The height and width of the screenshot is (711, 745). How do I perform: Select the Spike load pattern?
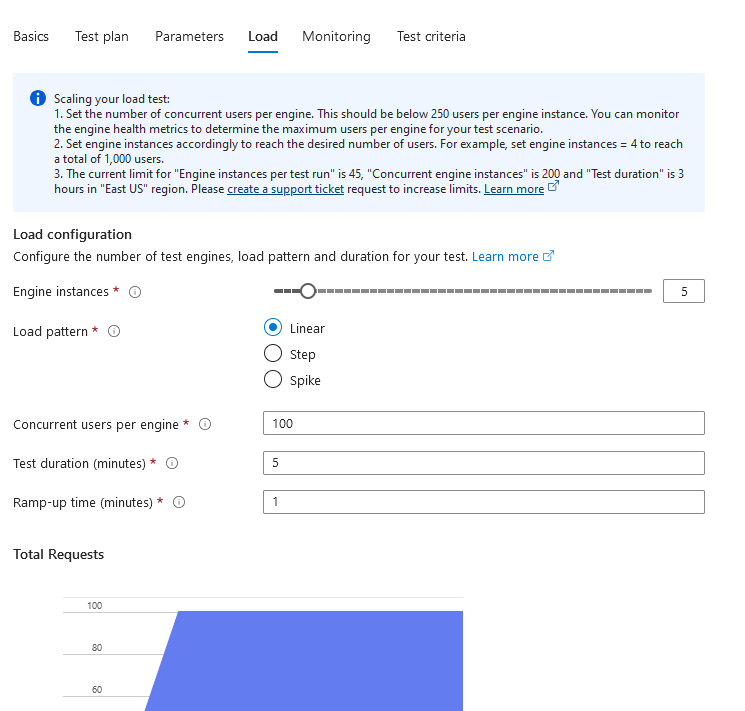[273, 379]
